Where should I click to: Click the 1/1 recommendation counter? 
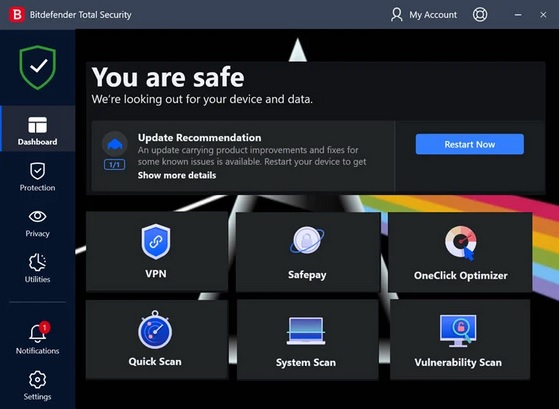coord(114,165)
